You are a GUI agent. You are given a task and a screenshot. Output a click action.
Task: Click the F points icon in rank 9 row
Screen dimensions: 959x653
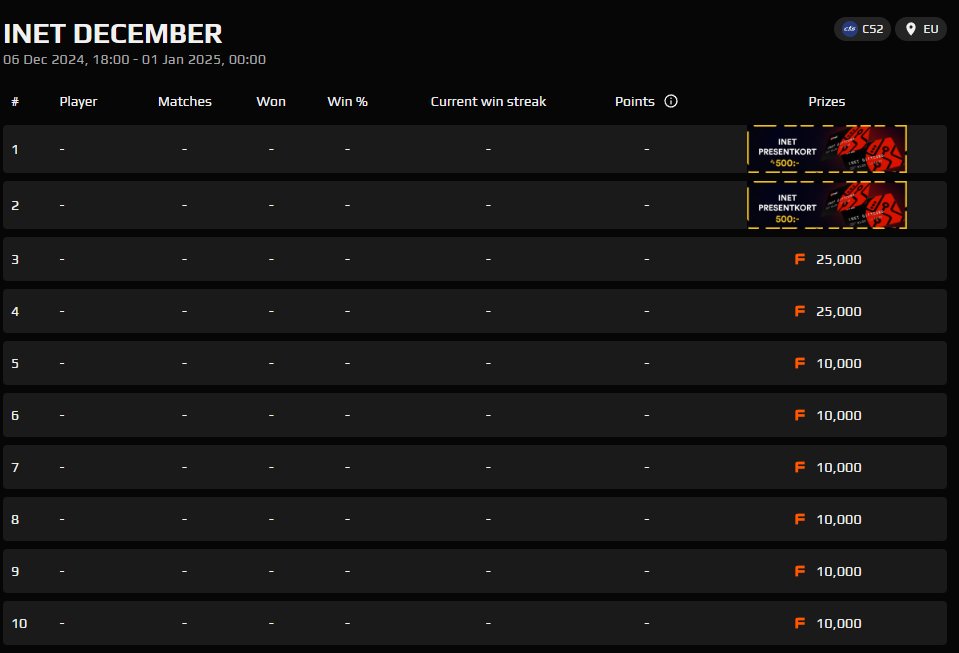pyautogui.click(x=799, y=571)
